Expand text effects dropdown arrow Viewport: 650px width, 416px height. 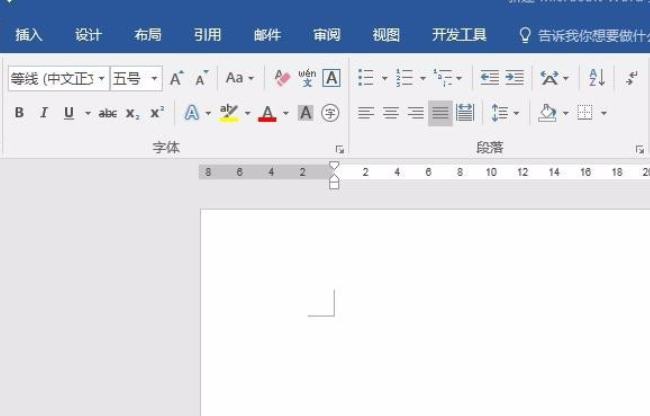[208, 113]
